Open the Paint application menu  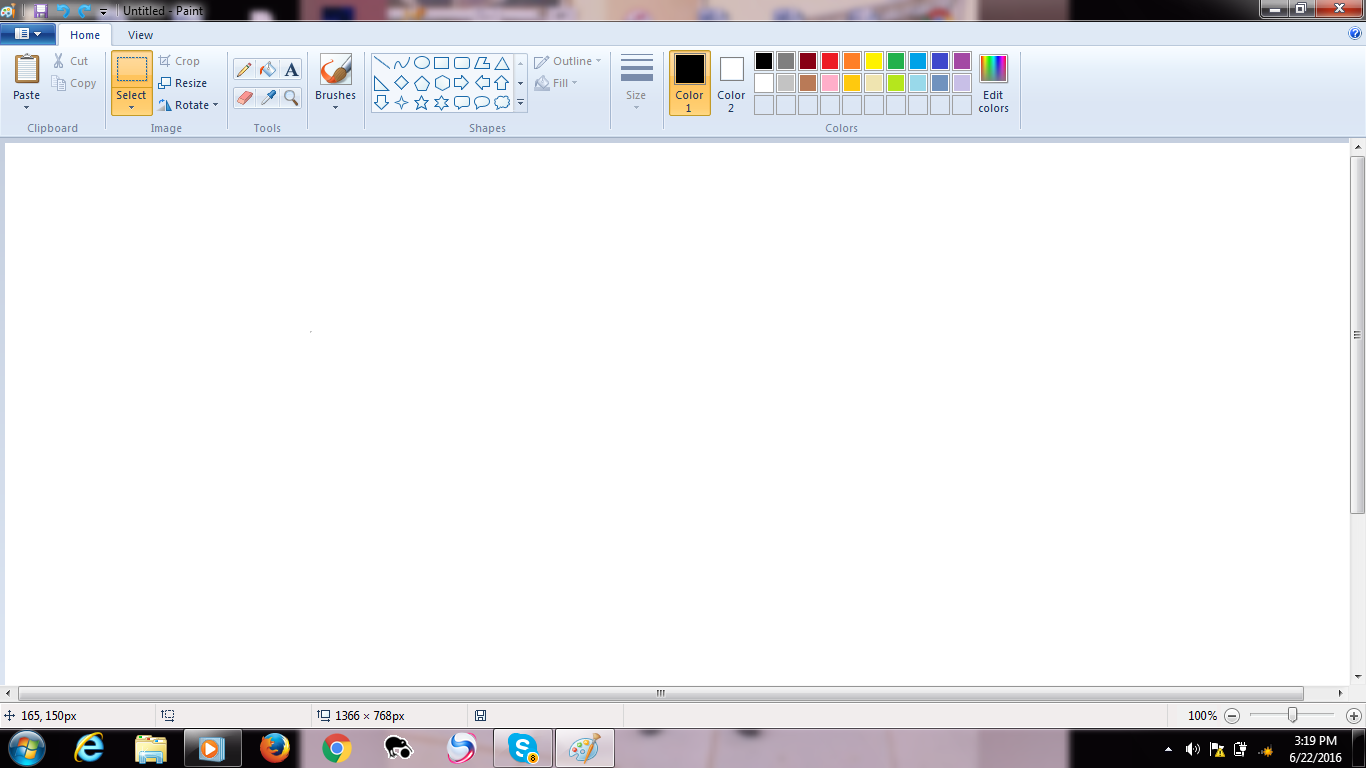pos(27,33)
